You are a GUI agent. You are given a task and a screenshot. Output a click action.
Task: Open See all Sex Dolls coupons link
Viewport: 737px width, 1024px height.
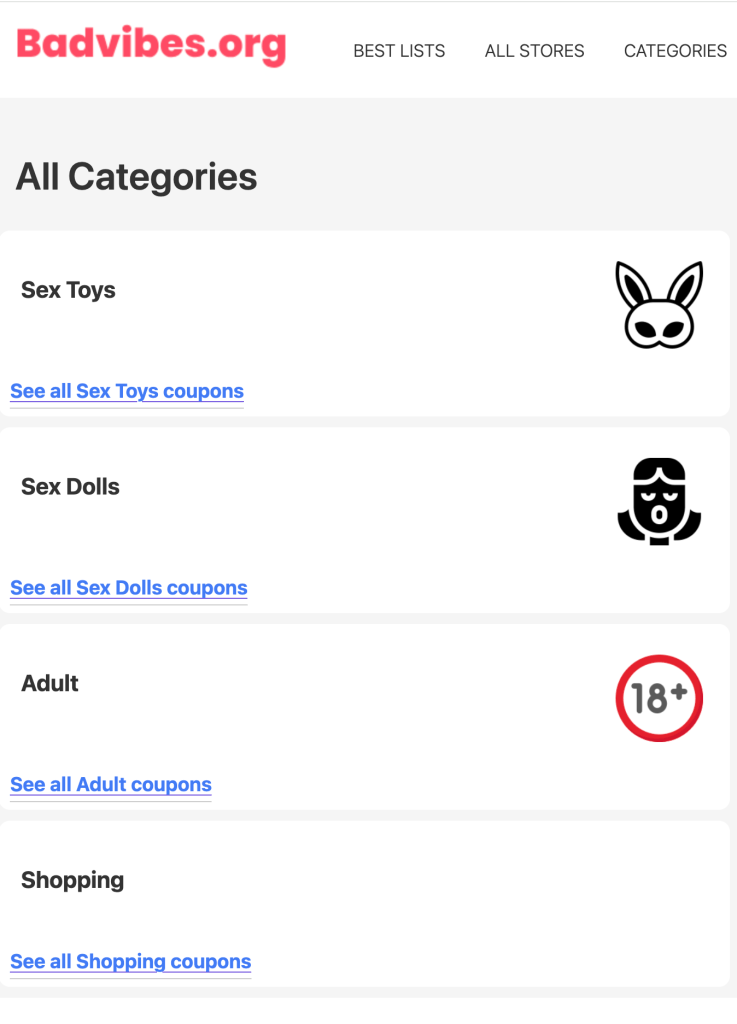point(129,588)
